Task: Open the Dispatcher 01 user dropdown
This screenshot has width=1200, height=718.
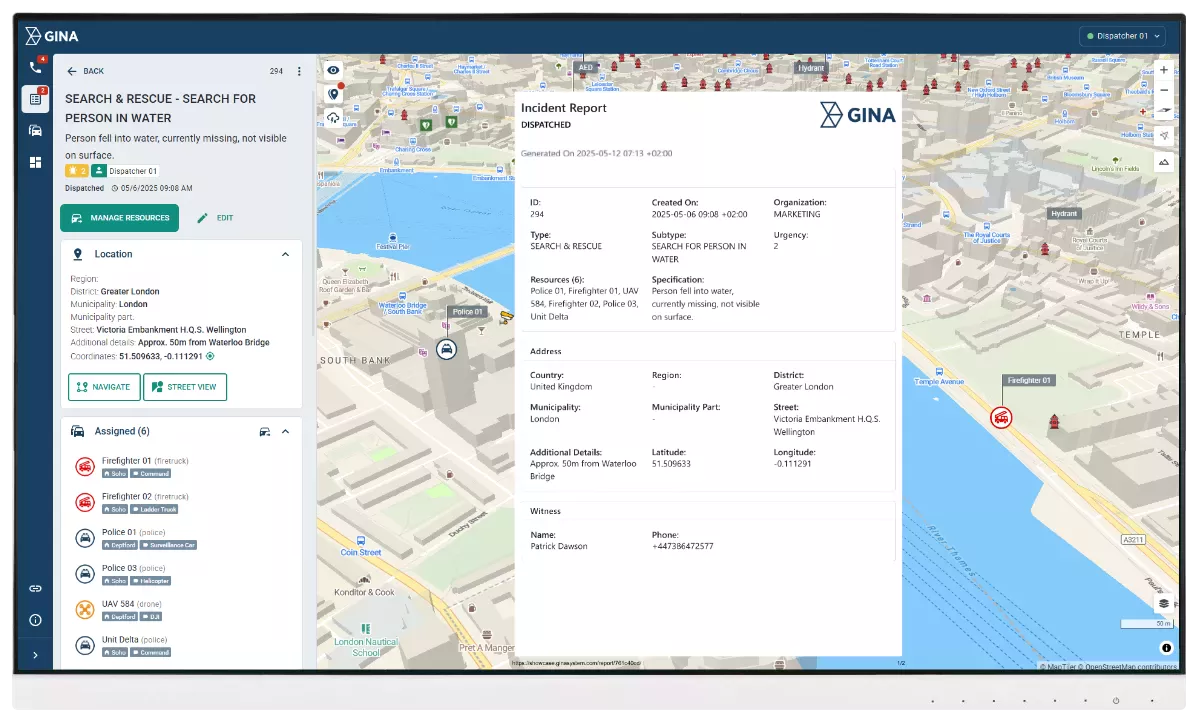Action: [1123, 36]
